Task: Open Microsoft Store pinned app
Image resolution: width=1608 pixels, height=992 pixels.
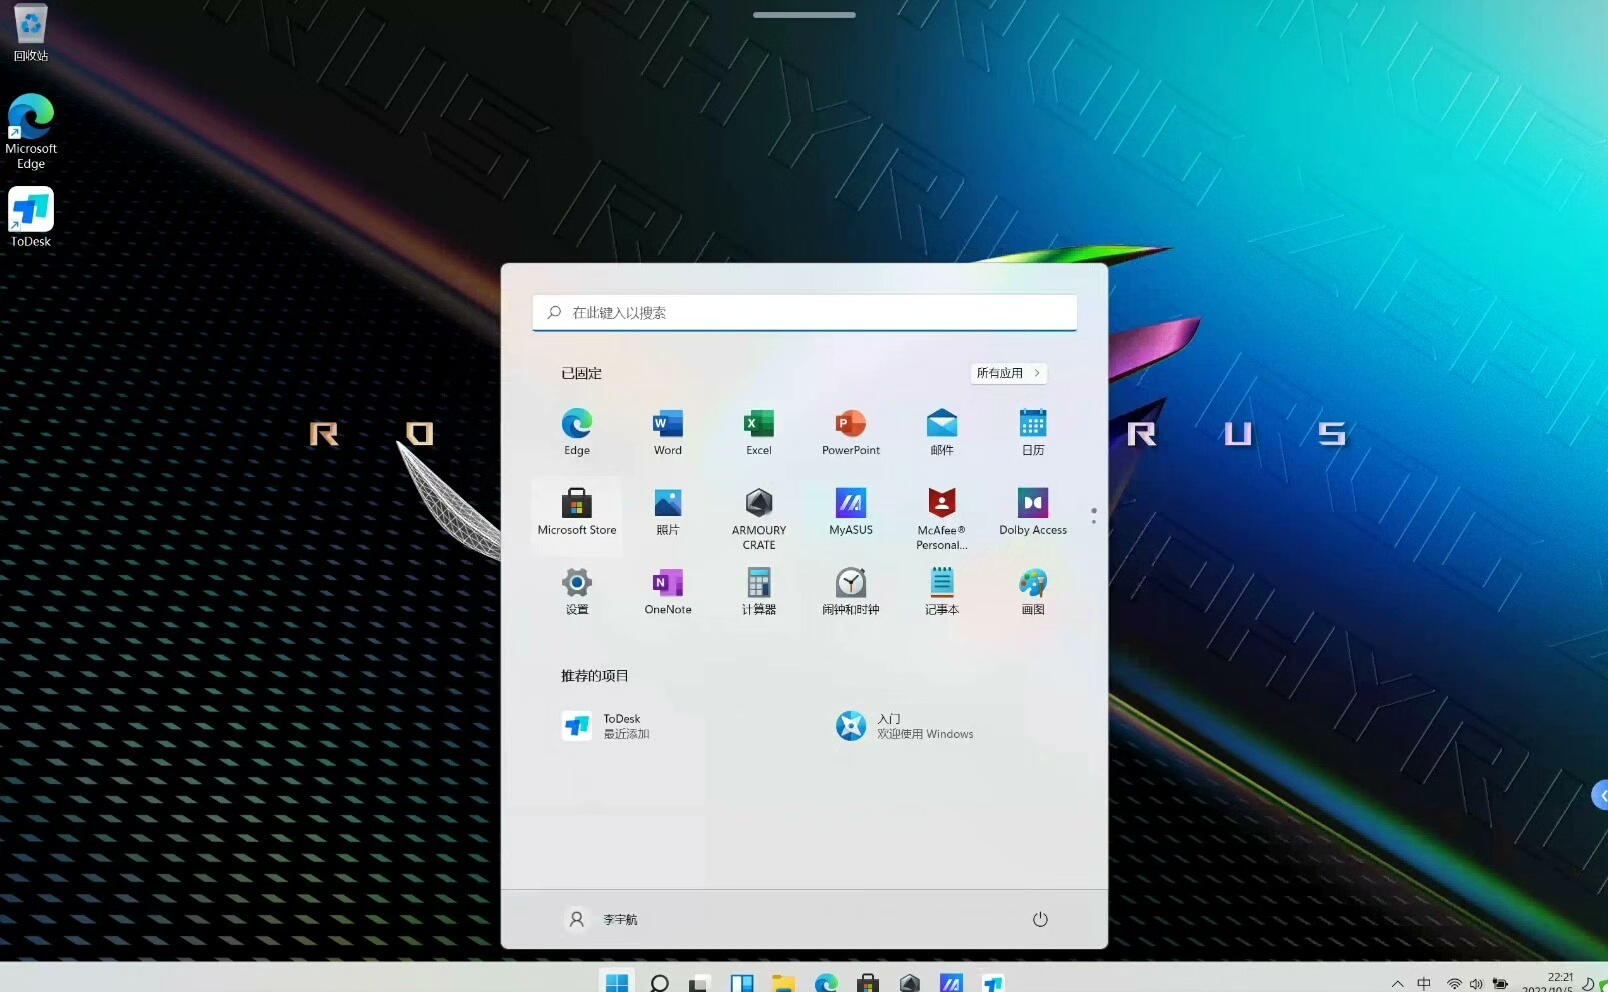Action: (x=576, y=511)
